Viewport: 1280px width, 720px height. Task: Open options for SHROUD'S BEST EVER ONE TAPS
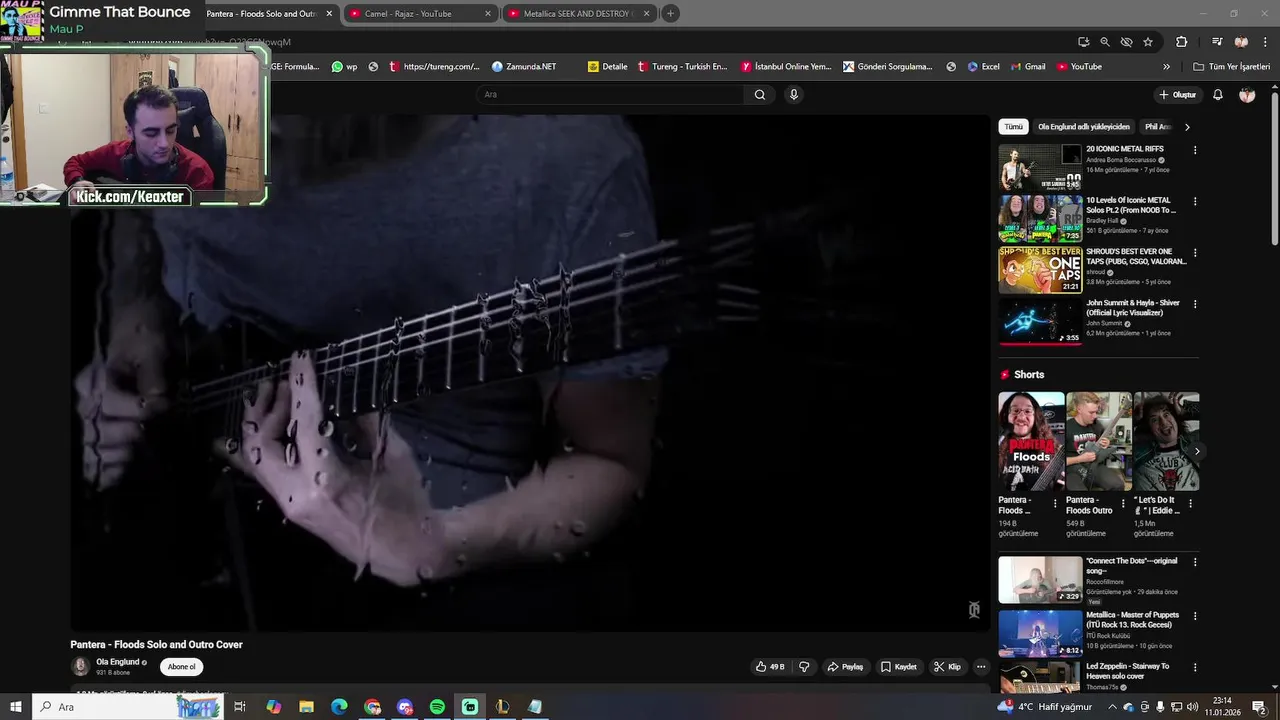(x=1194, y=253)
